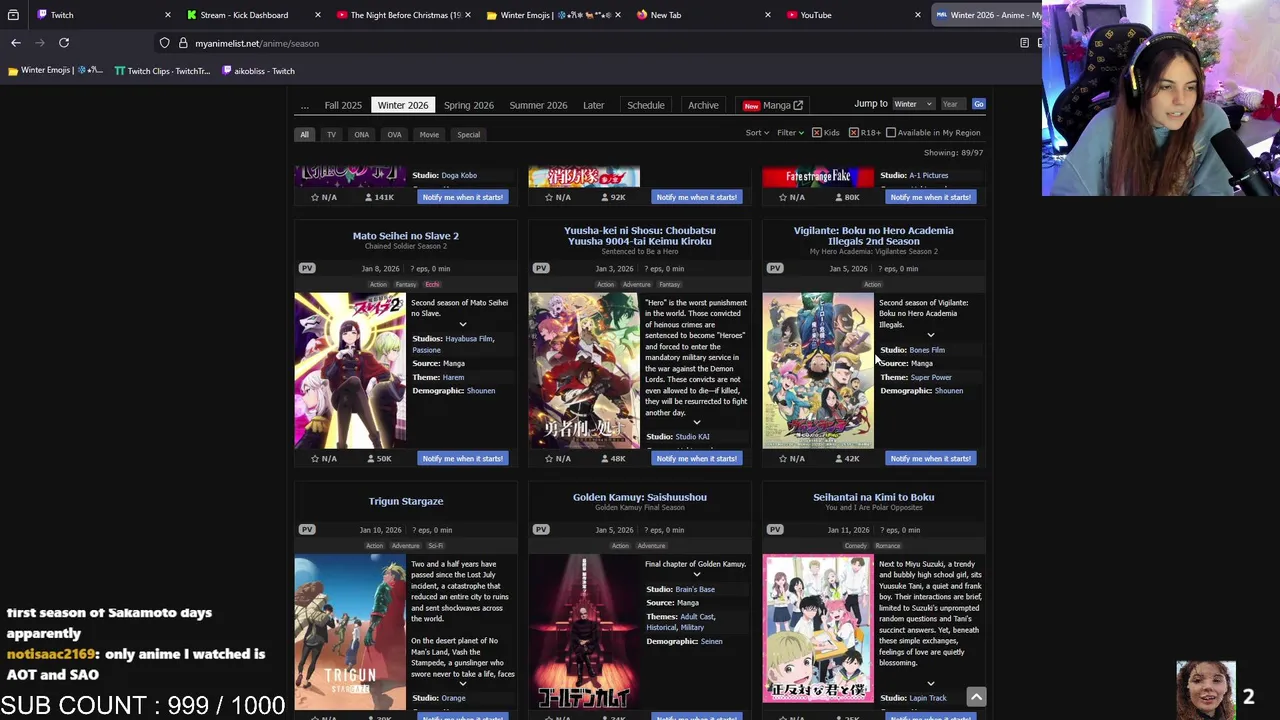Show earlier seasons with the ellipsis link
Image resolution: width=1280 pixels, height=720 pixels.
(x=304, y=105)
